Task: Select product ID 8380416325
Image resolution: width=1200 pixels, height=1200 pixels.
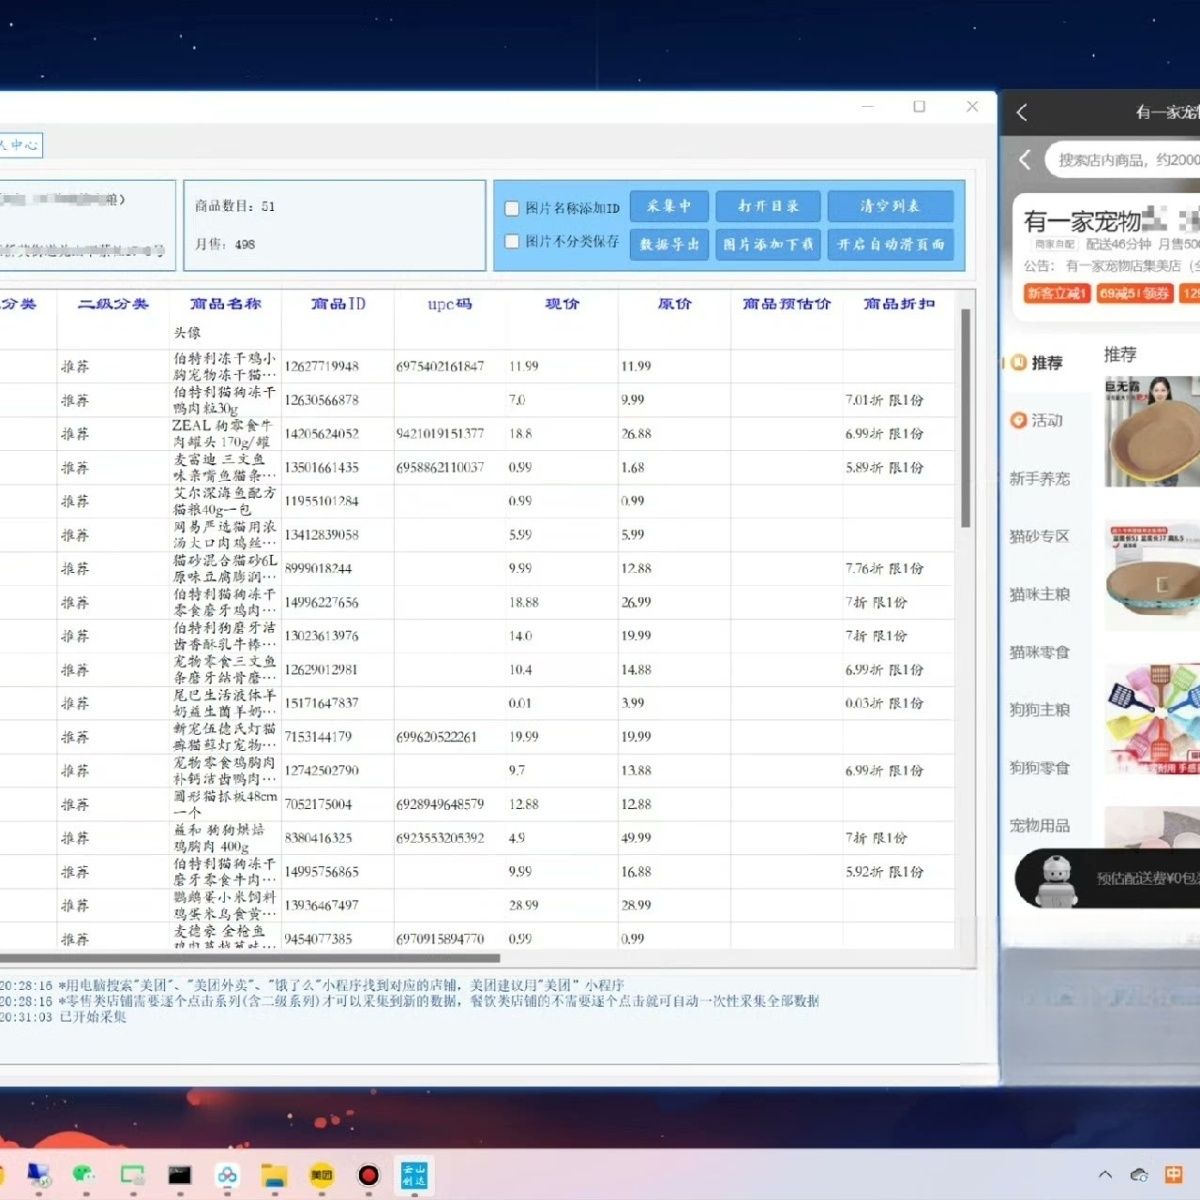Action: point(318,838)
